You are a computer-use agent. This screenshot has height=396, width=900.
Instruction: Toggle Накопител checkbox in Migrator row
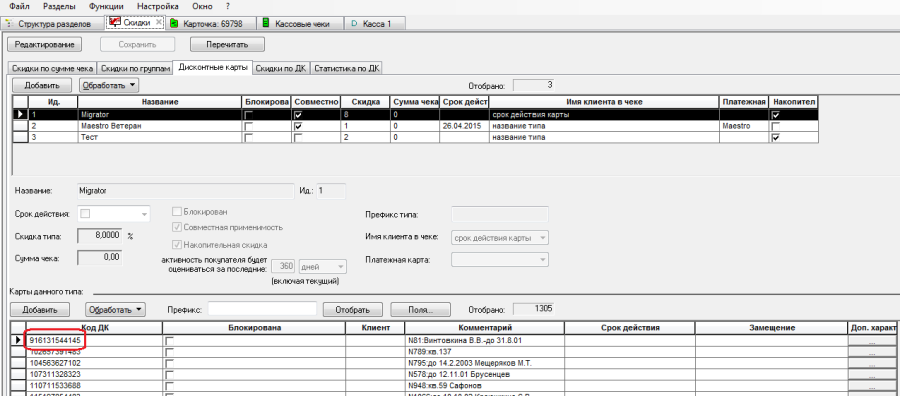(x=777, y=115)
